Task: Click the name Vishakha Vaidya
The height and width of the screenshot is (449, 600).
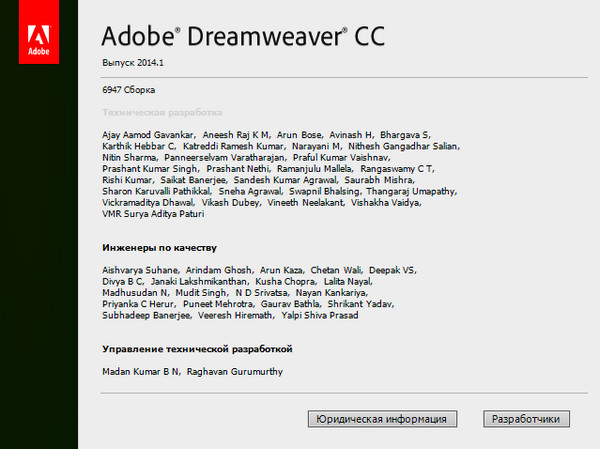Action: click(385, 203)
